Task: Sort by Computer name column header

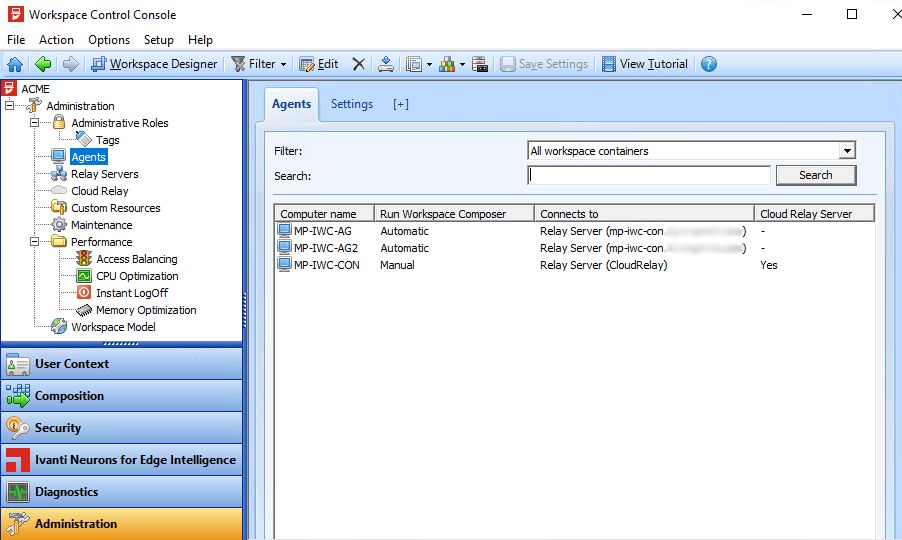Action: pos(324,214)
